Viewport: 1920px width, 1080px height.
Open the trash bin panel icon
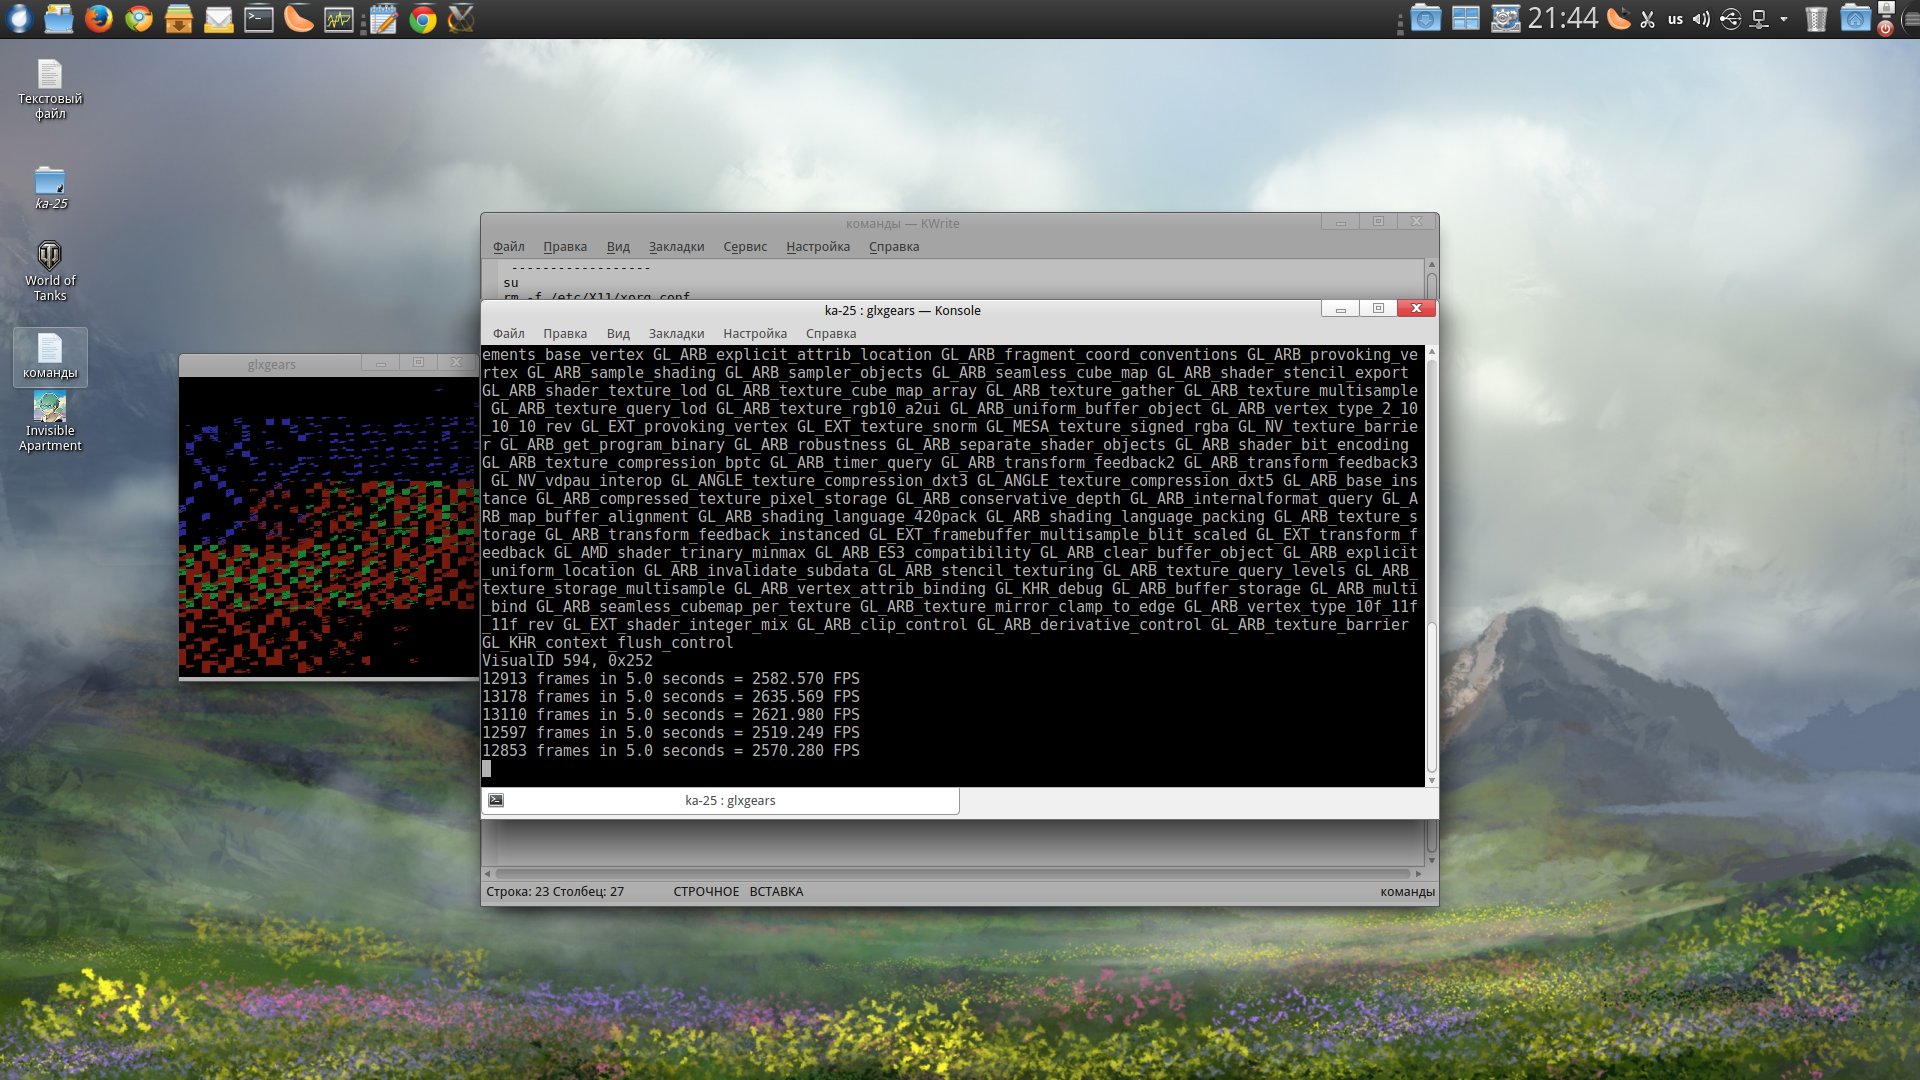[1816, 19]
